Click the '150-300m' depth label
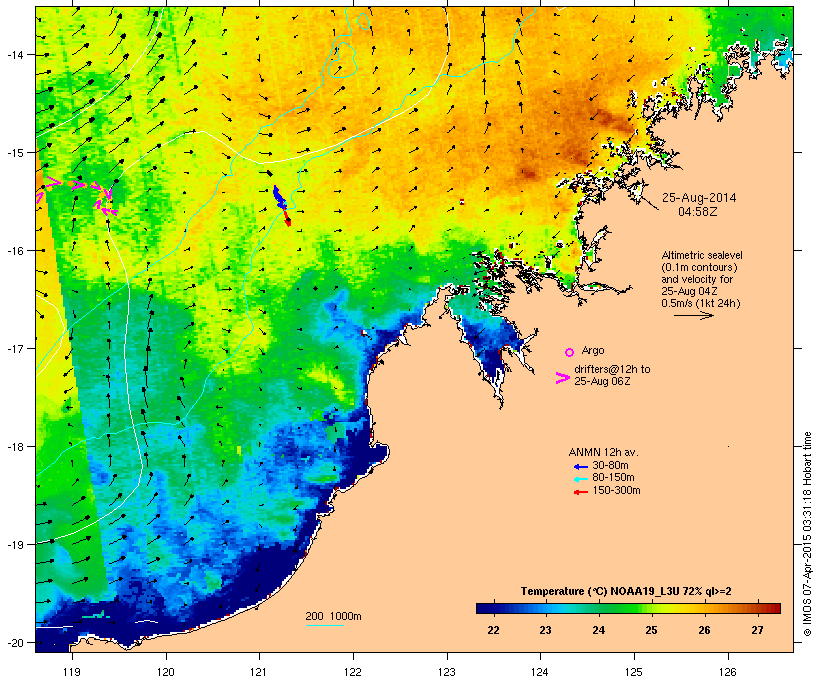 (x=616, y=491)
